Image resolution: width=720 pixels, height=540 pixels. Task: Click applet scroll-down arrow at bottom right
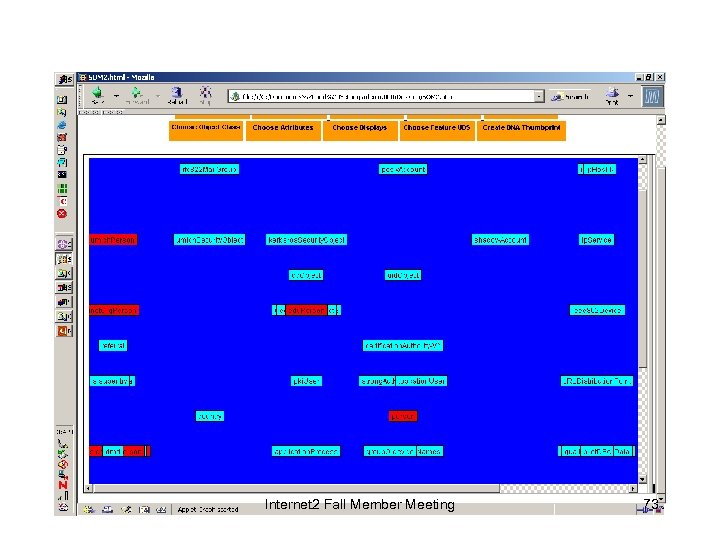642,479
